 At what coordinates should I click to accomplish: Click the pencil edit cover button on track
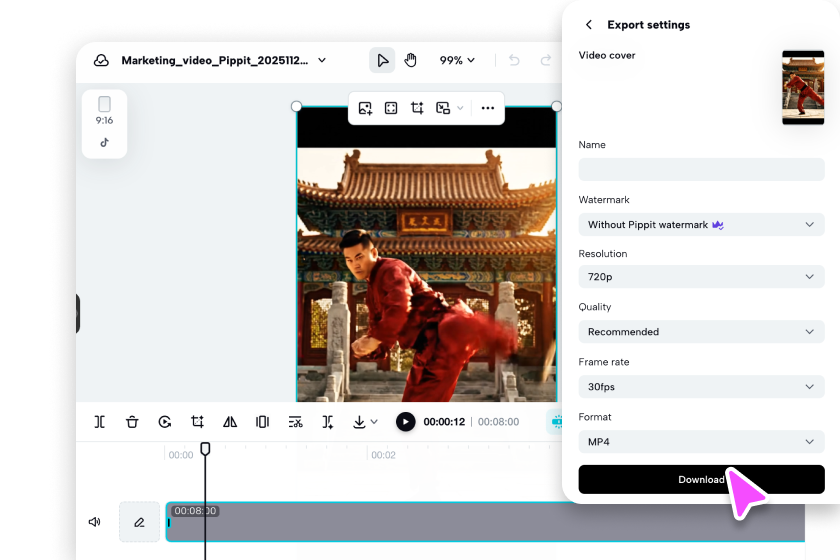coord(139,521)
